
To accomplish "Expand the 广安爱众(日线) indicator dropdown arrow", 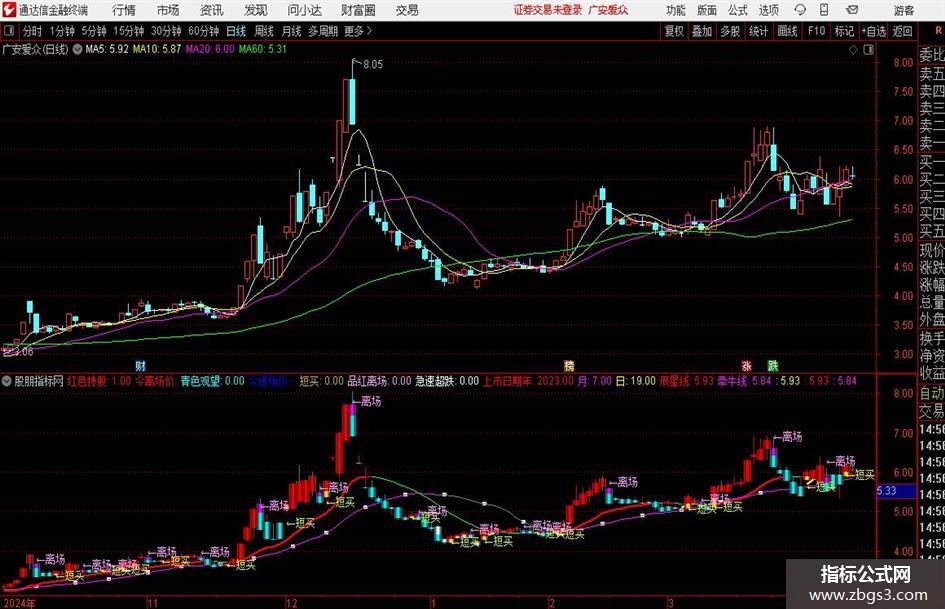I will [x=77, y=49].
